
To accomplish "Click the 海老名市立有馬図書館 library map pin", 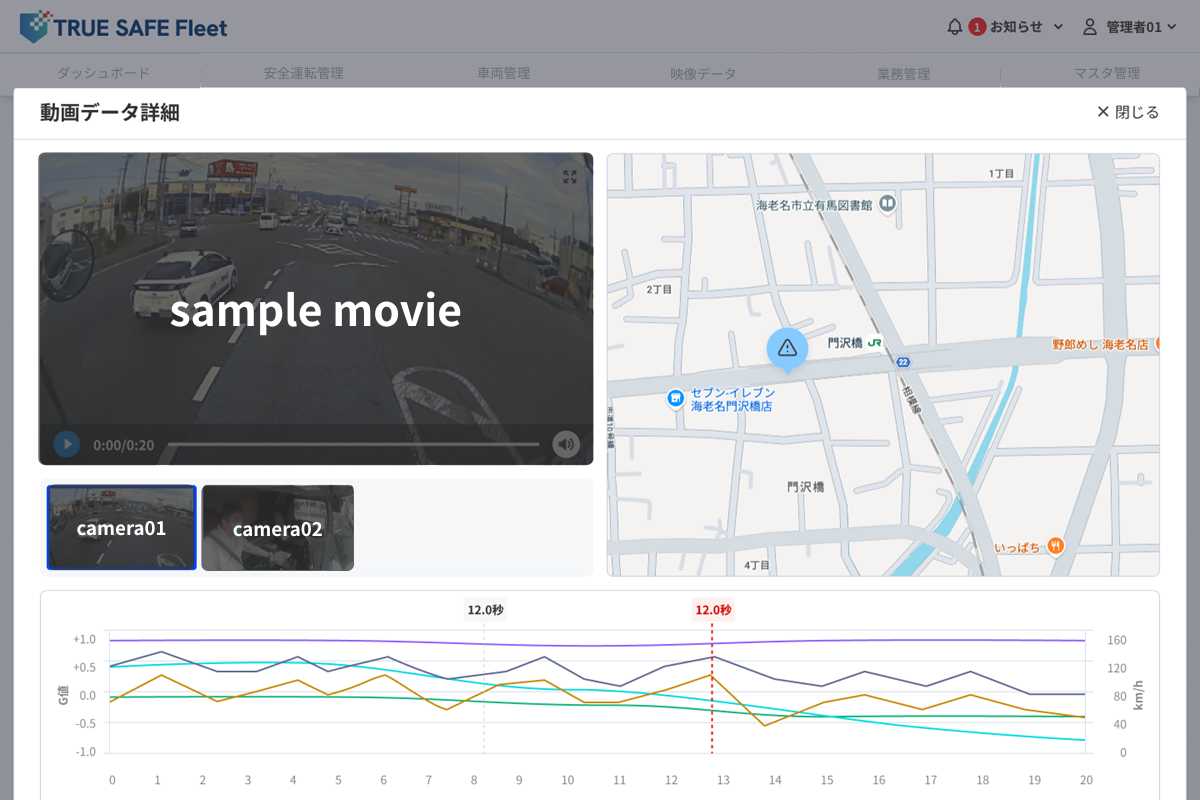I will (886, 204).
